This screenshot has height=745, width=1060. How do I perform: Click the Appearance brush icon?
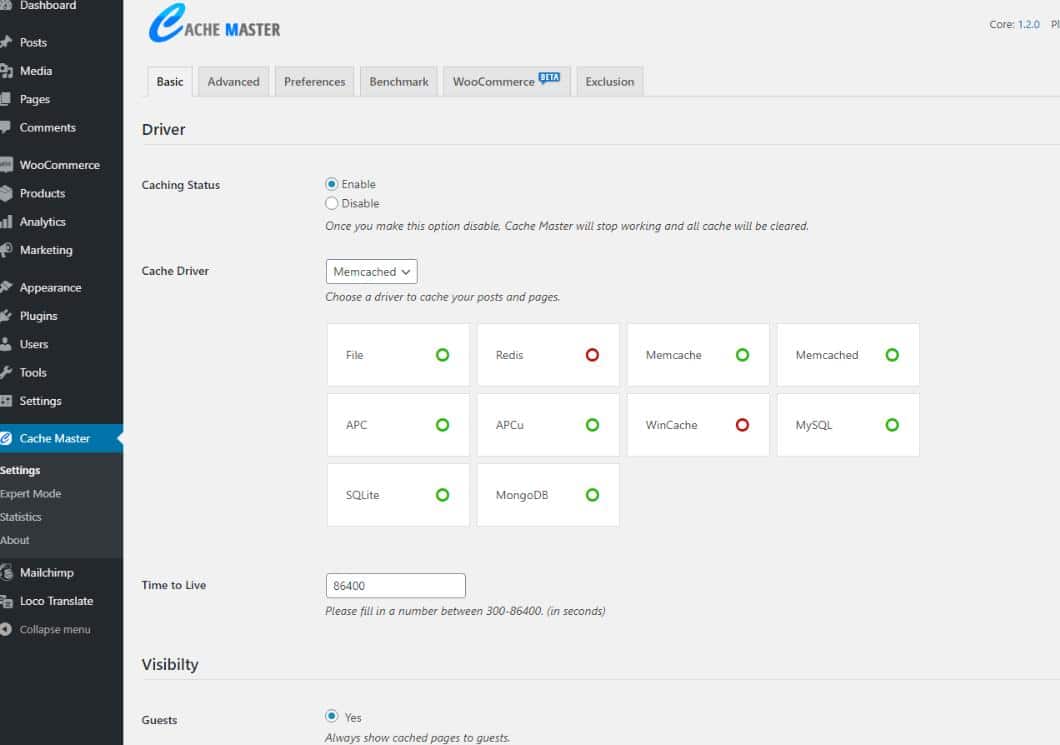[6, 287]
